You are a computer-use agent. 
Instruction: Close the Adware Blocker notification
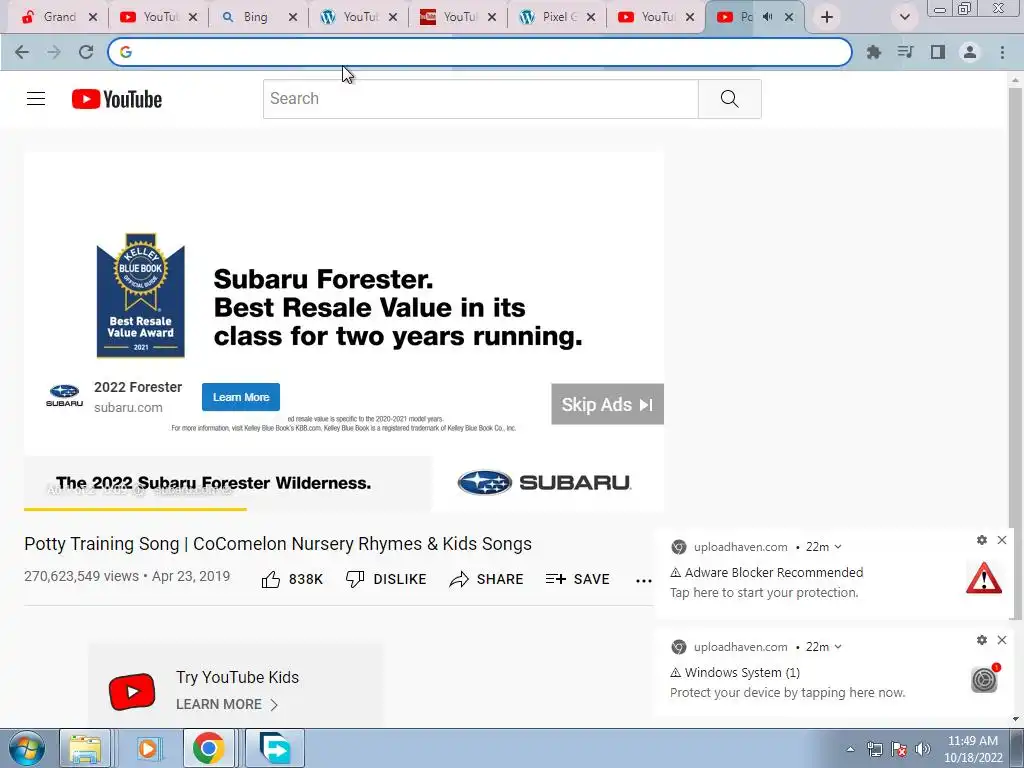point(1002,540)
